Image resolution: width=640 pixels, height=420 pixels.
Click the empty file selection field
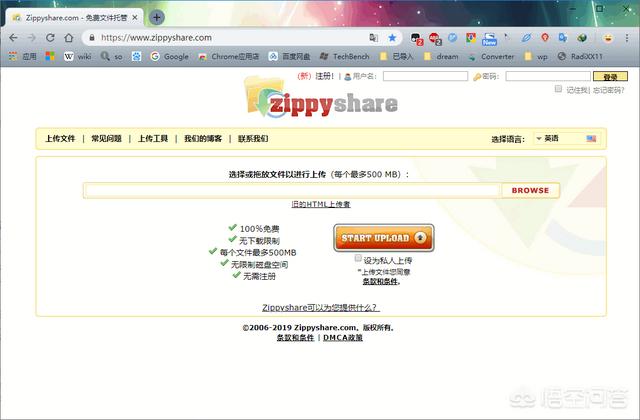coord(292,191)
